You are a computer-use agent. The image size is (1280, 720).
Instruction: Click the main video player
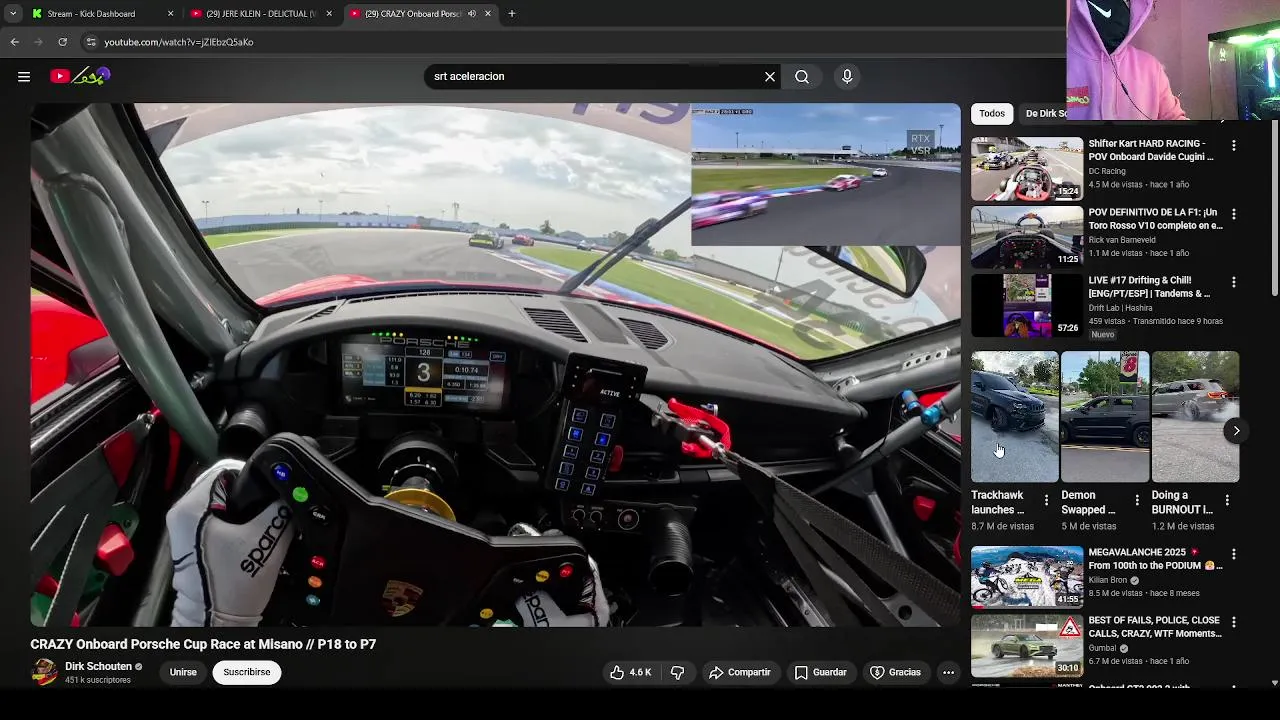point(495,365)
